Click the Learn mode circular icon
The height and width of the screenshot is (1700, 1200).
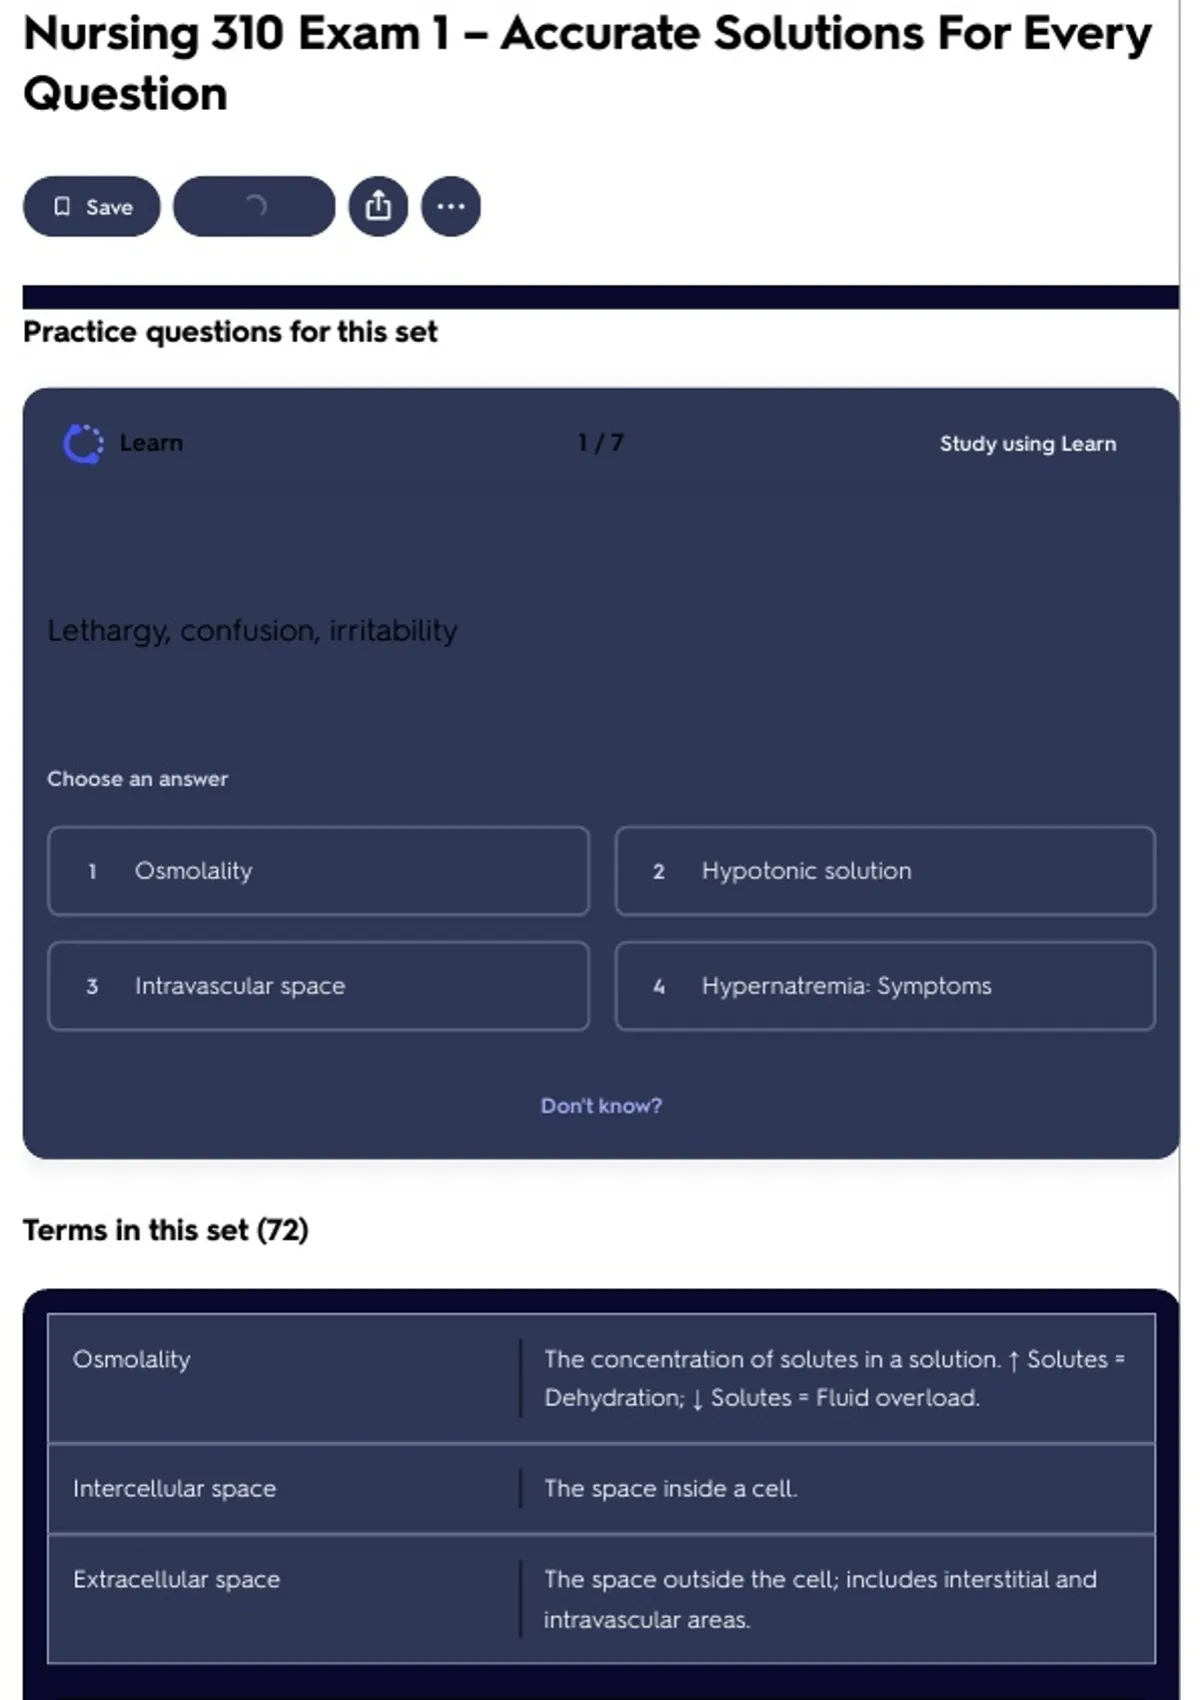coord(83,444)
